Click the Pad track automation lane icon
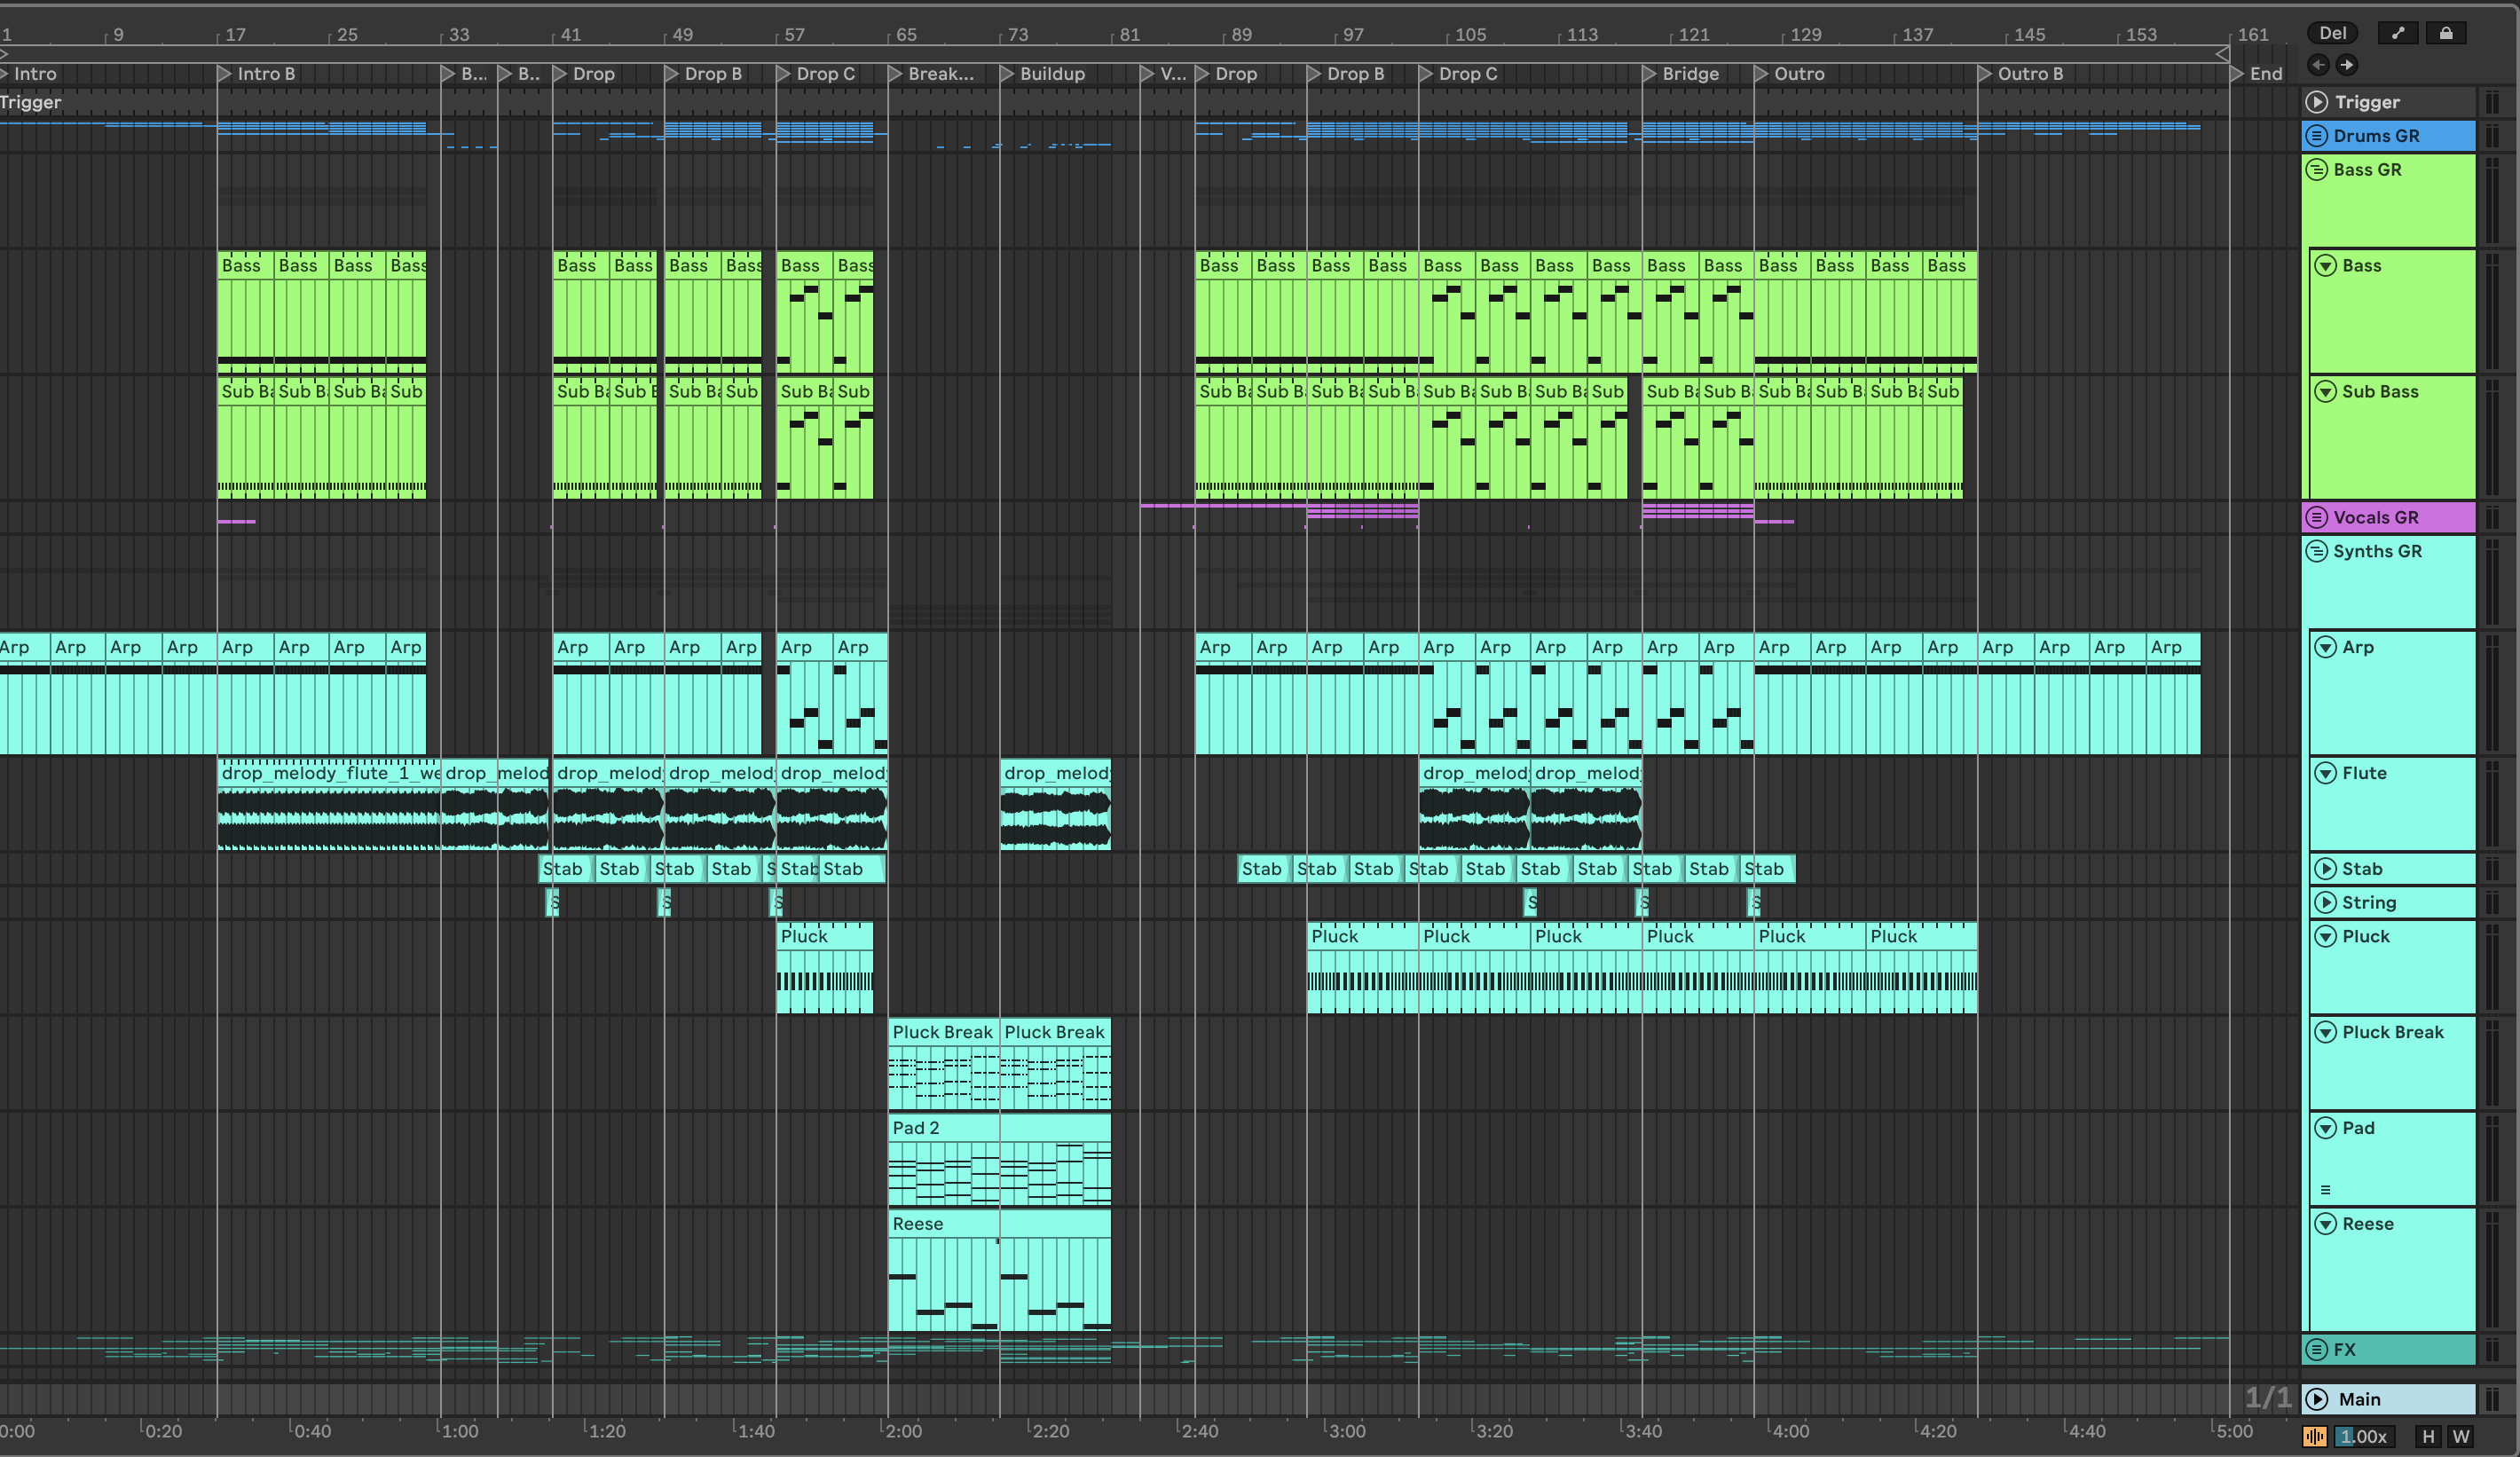Viewport: 2520px width, 1457px height. 2326,1190
